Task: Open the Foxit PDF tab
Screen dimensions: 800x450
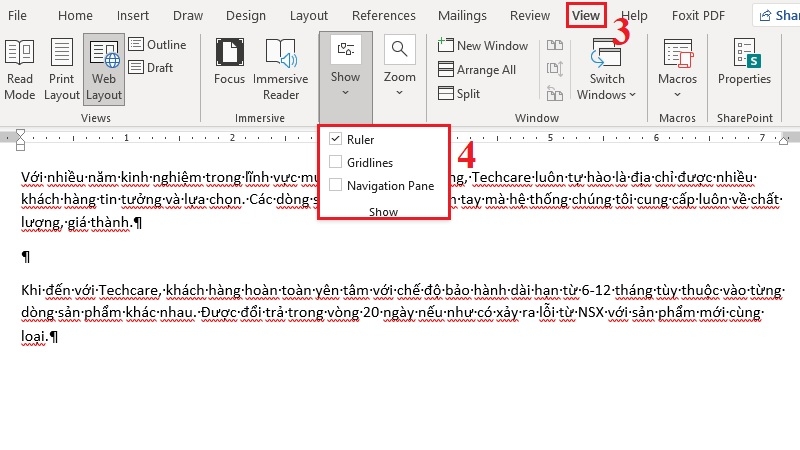Action: [698, 16]
